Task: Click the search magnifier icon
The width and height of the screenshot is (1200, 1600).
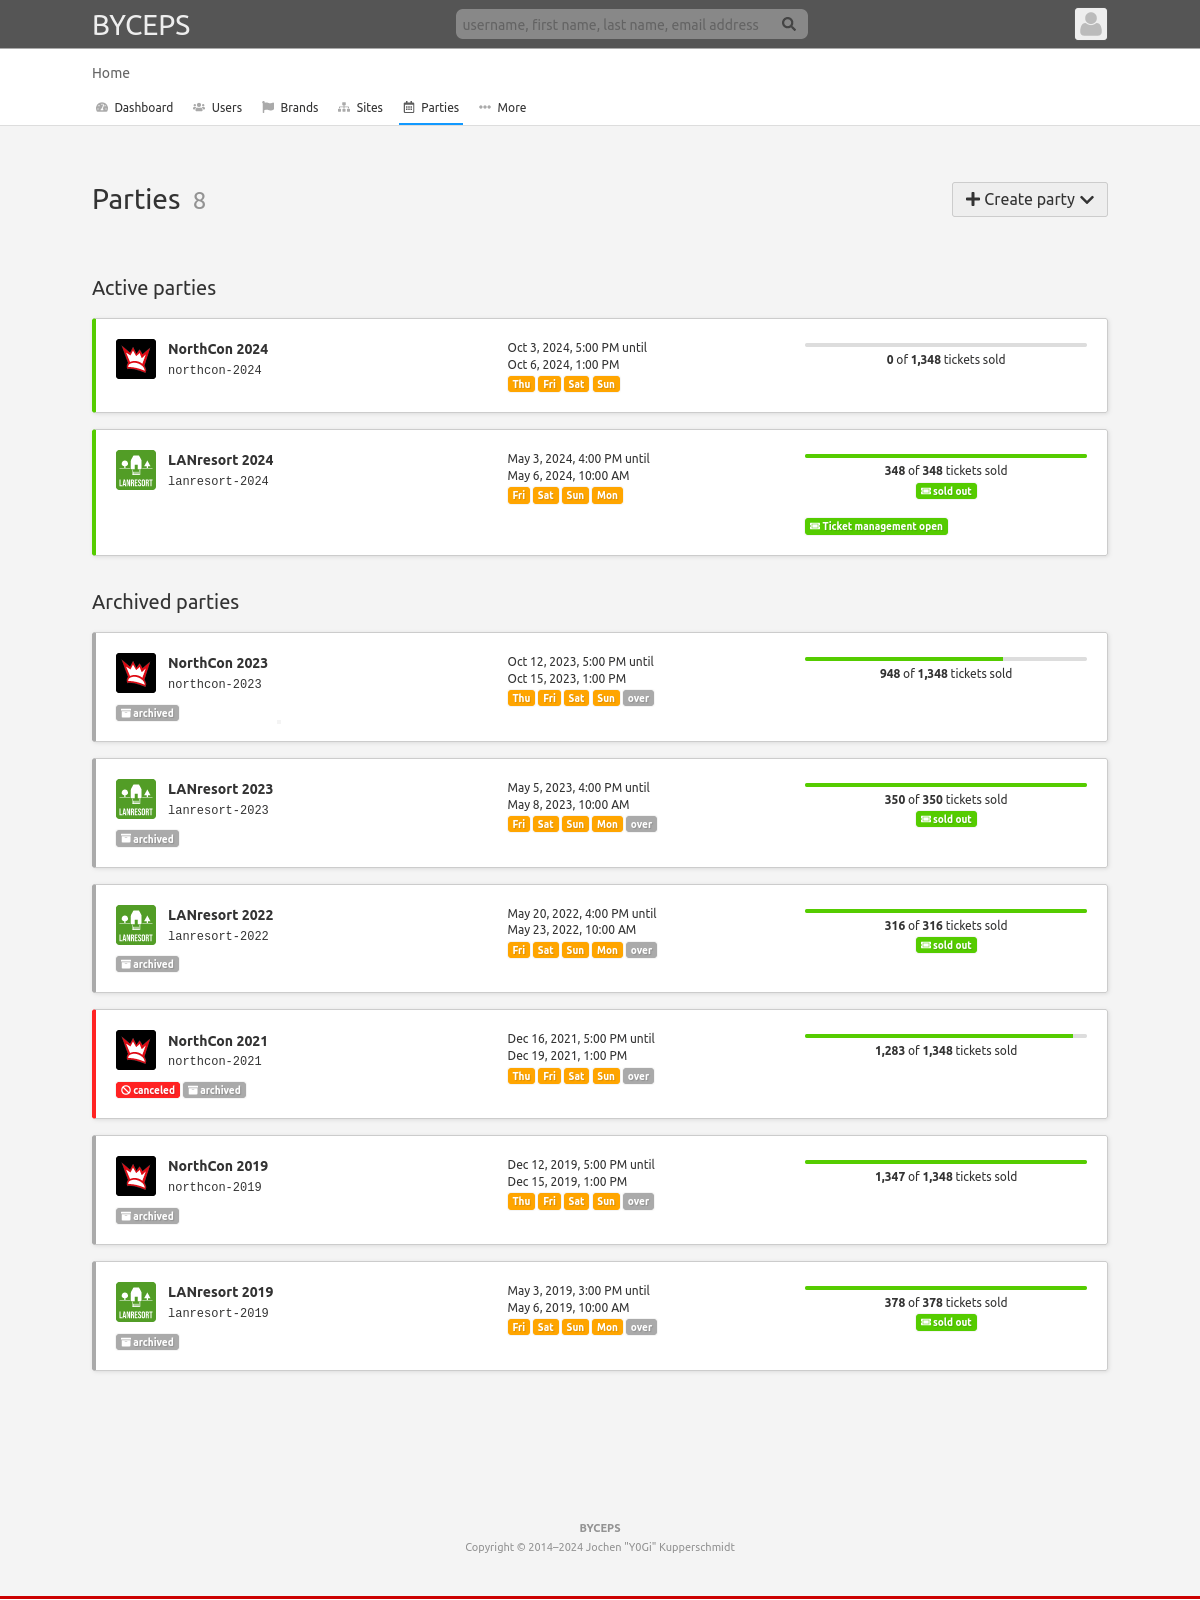Action: [x=789, y=24]
